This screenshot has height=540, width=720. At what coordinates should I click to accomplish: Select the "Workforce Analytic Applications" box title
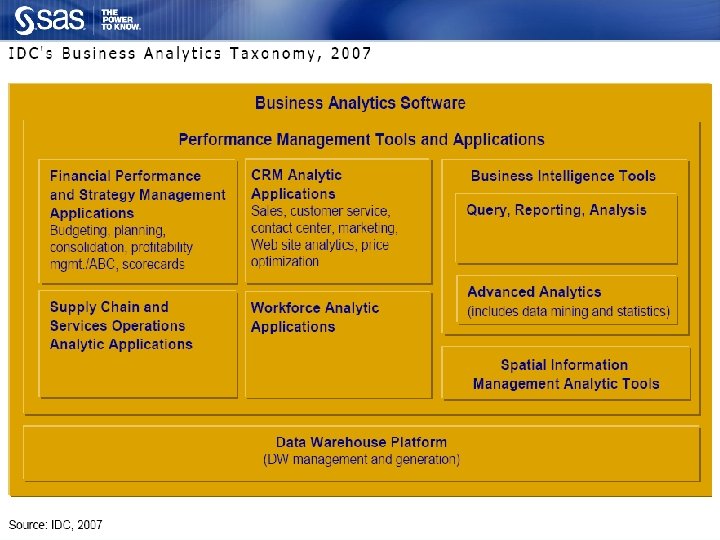click(x=315, y=317)
